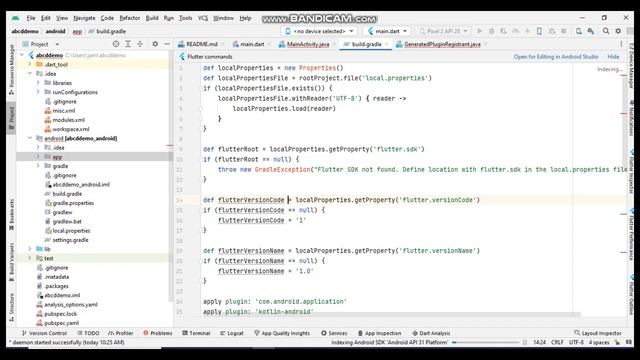Close the build.gradle editor tab
The width and height of the screenshot is (640, 360).
[x=387, y=44]
